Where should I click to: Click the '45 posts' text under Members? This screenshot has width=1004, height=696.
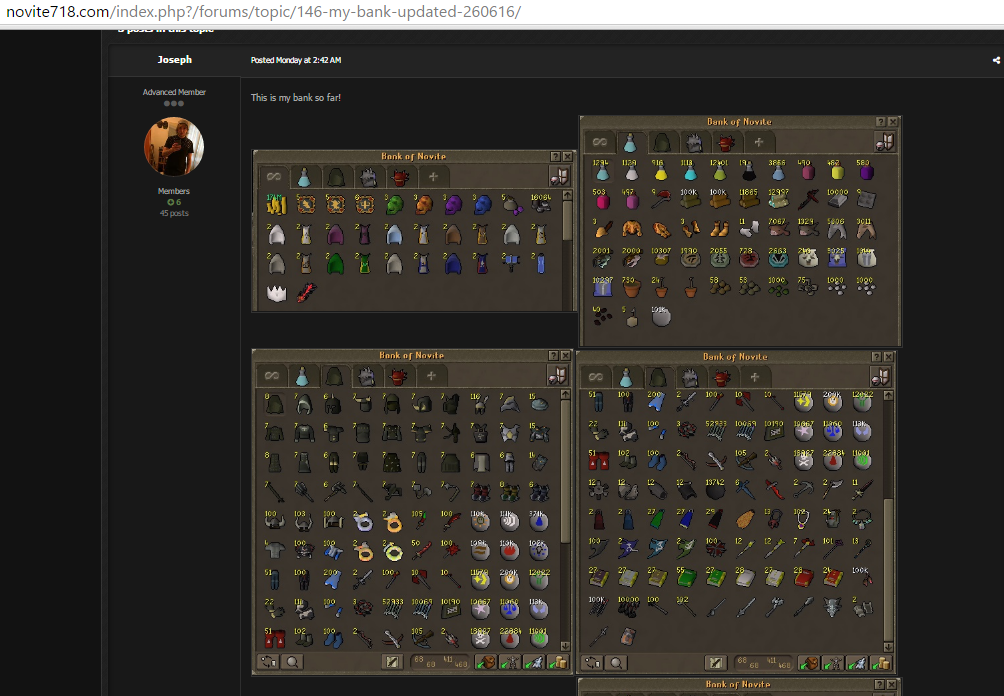click(x=174, y=213)
